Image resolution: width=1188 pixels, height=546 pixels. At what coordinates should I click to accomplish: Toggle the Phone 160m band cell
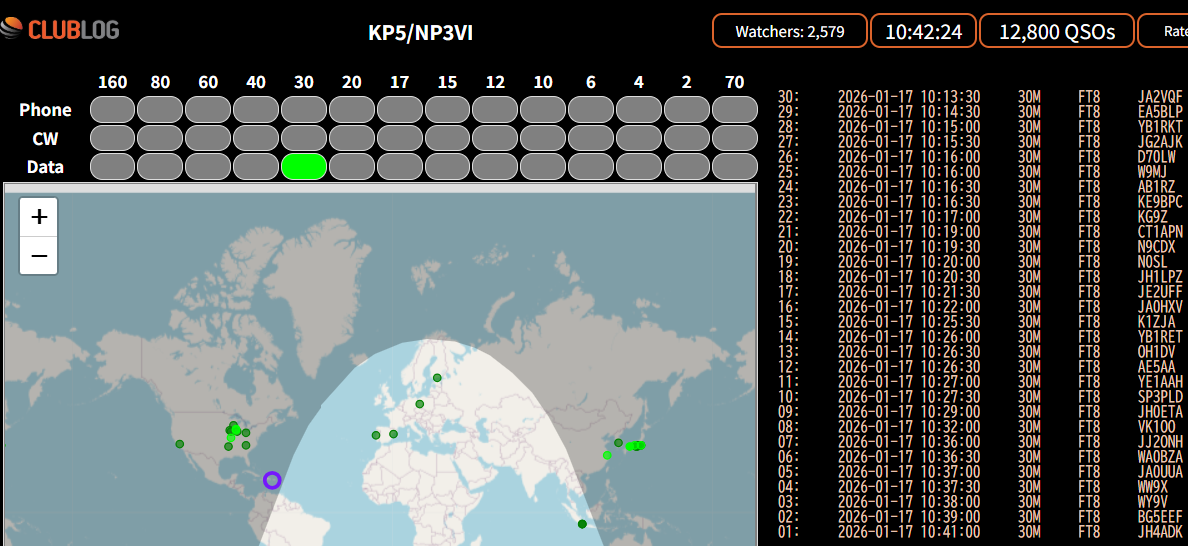(x=112, y=109)
